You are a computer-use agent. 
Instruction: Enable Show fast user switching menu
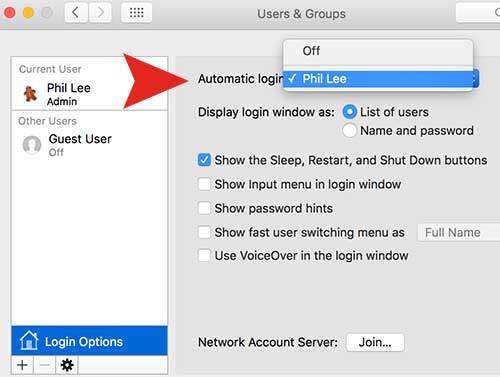204,232
